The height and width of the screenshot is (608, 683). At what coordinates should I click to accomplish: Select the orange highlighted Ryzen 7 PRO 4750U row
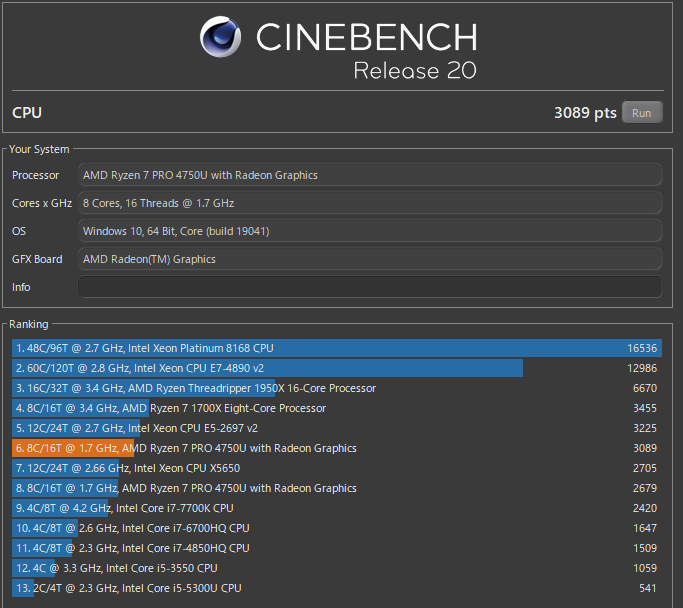[x=337, y=448]
